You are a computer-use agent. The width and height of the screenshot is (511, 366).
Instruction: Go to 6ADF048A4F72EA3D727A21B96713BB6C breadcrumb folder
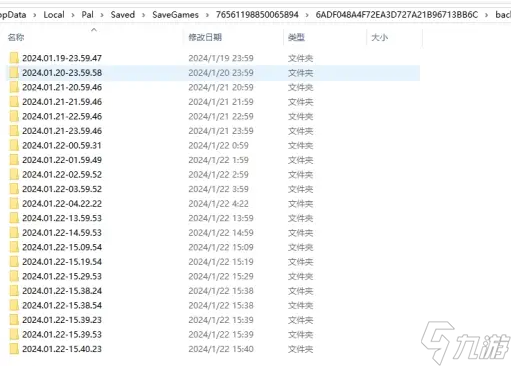[397, 15]
